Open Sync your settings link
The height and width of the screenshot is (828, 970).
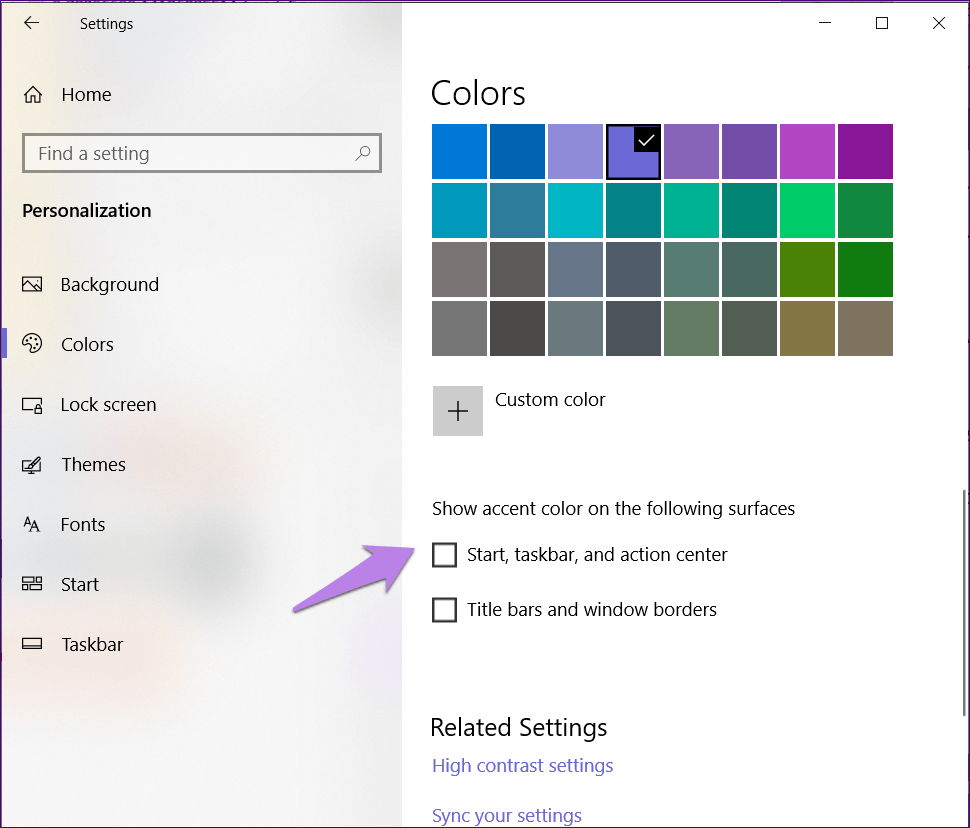[x=506, y=816]
